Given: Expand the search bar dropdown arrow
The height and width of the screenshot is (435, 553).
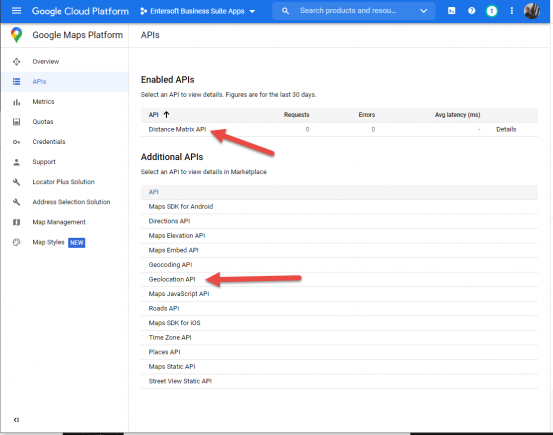Looking at the screenshot, I should tap(423, 11).
